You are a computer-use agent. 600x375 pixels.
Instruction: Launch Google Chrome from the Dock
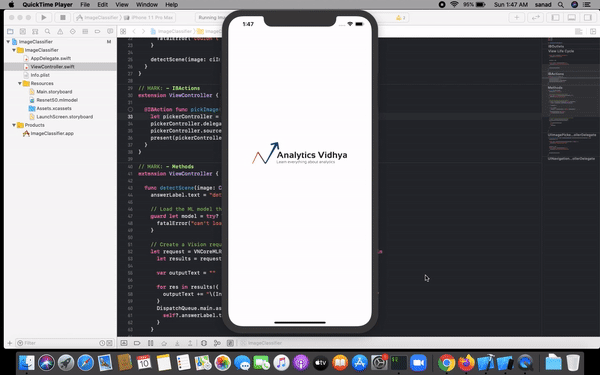point(446,363)
